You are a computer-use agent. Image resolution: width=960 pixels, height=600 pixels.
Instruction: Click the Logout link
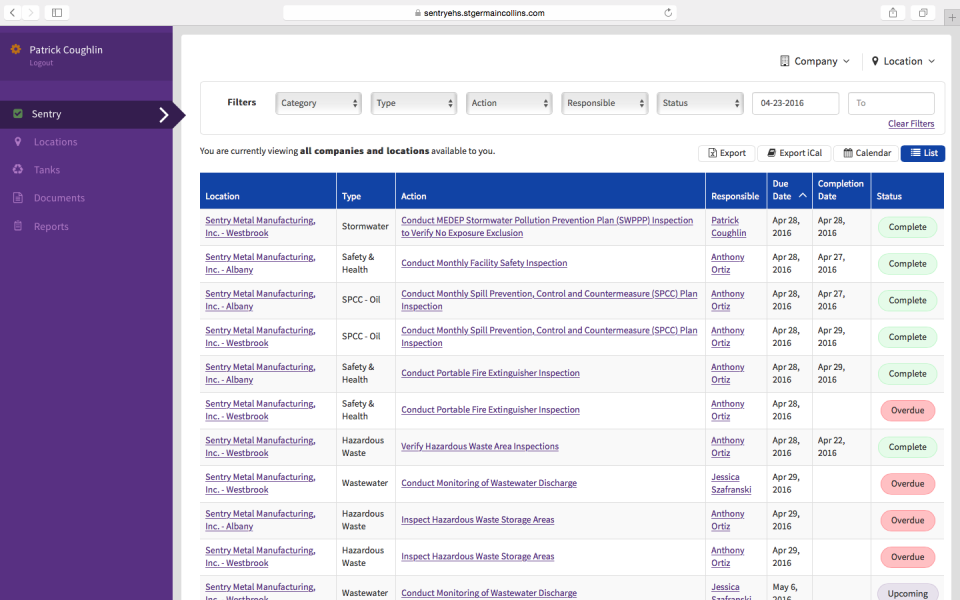41,63
